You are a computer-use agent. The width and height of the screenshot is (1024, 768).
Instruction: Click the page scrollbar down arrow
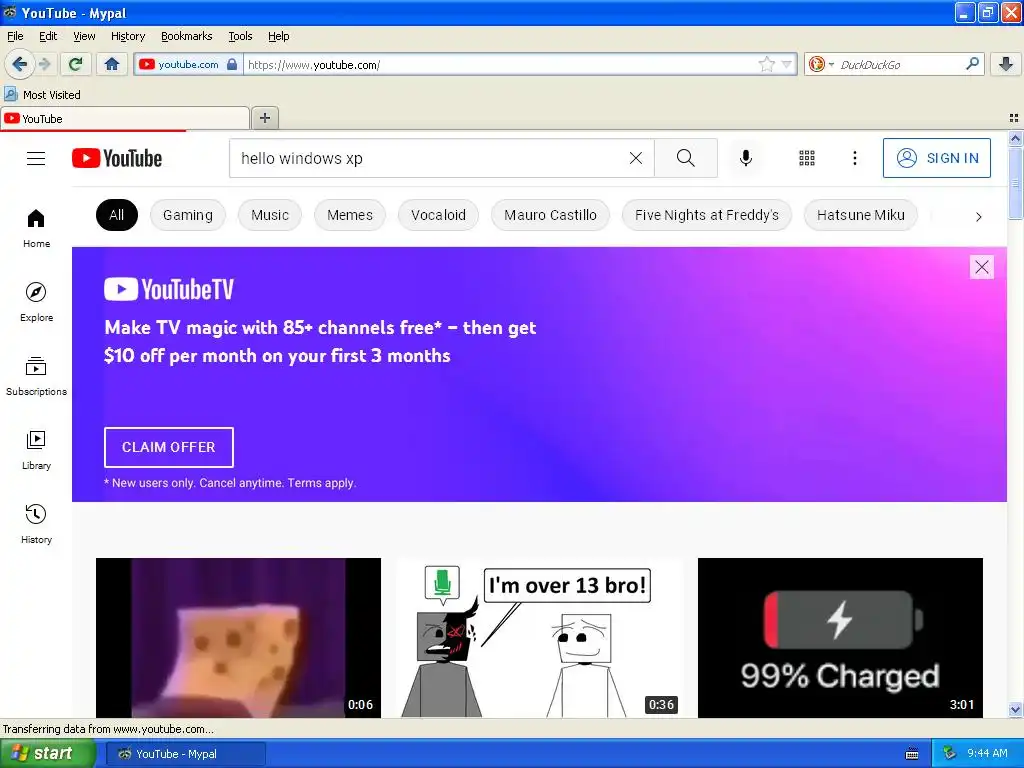1016,709
